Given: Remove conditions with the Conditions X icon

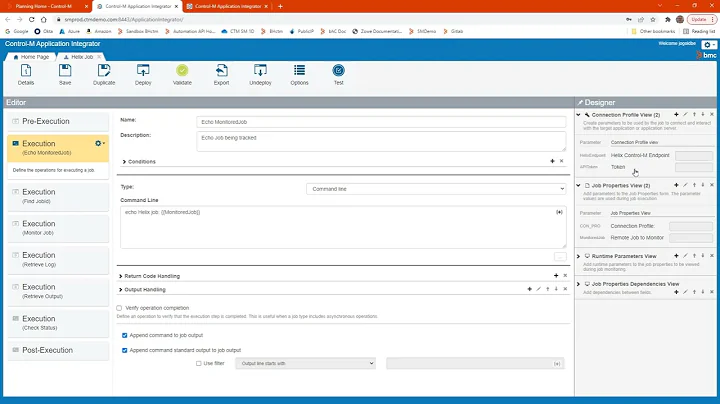Looking at the screenshot, I should tap(562, 161).
